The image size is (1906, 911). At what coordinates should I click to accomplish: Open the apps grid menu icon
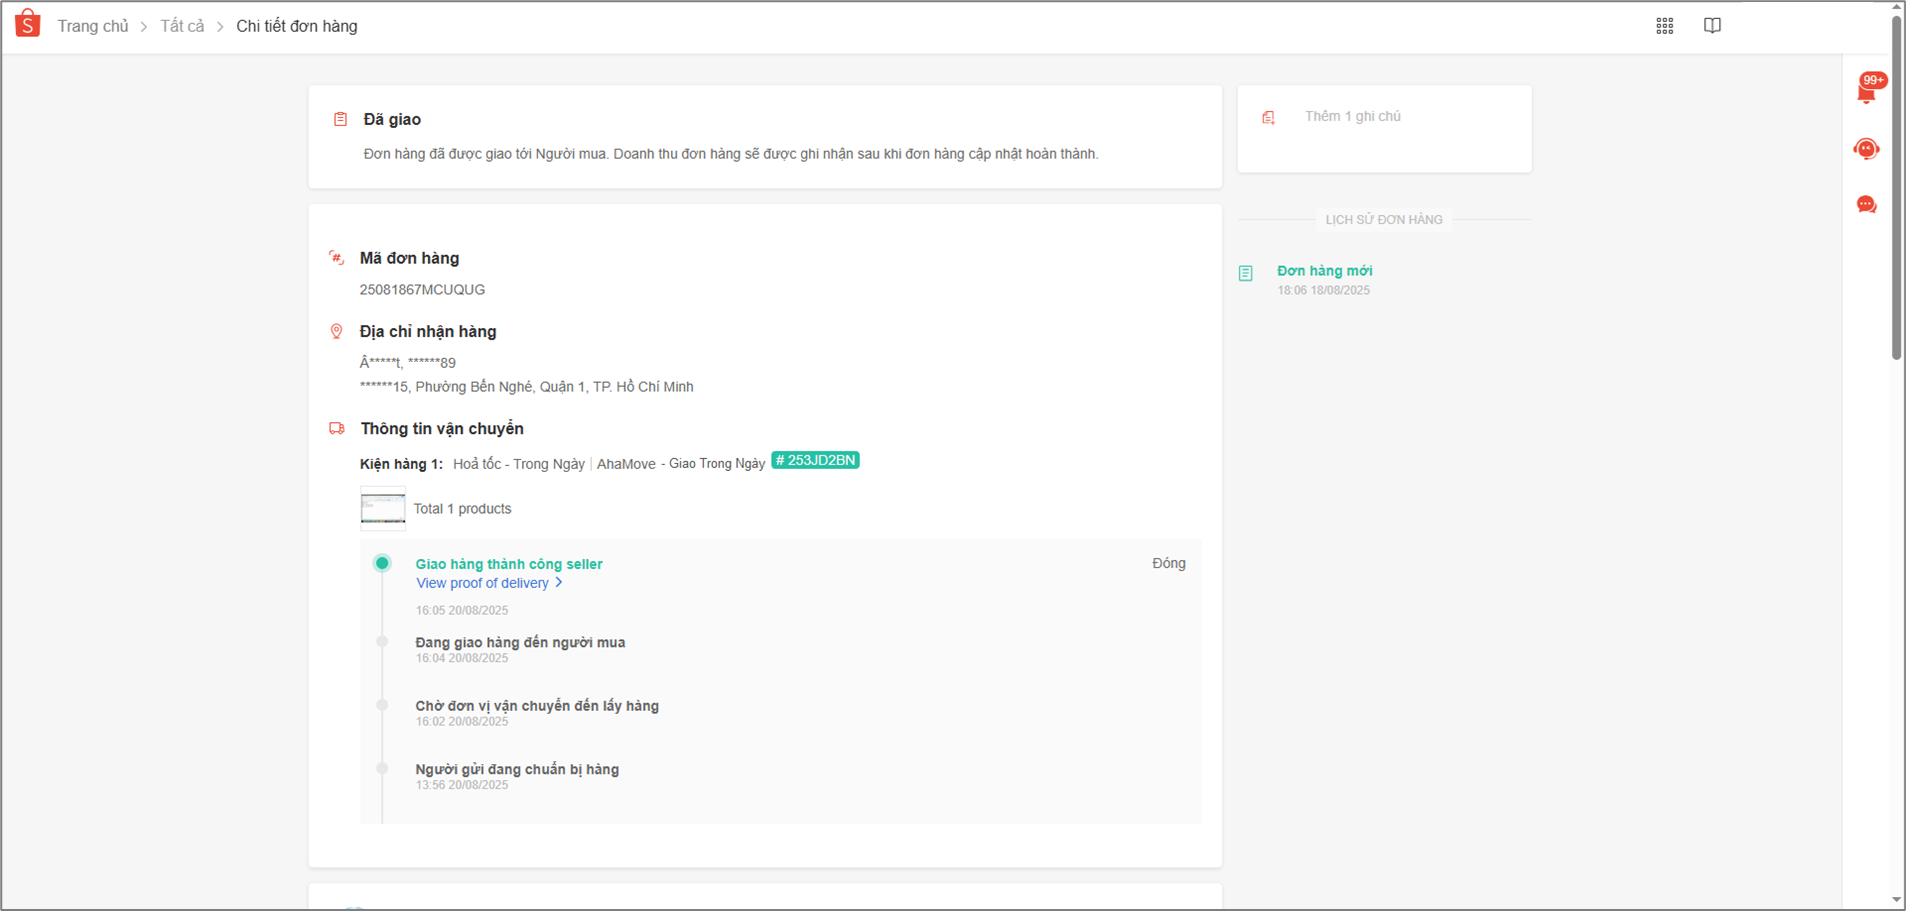click(1664, 26)
